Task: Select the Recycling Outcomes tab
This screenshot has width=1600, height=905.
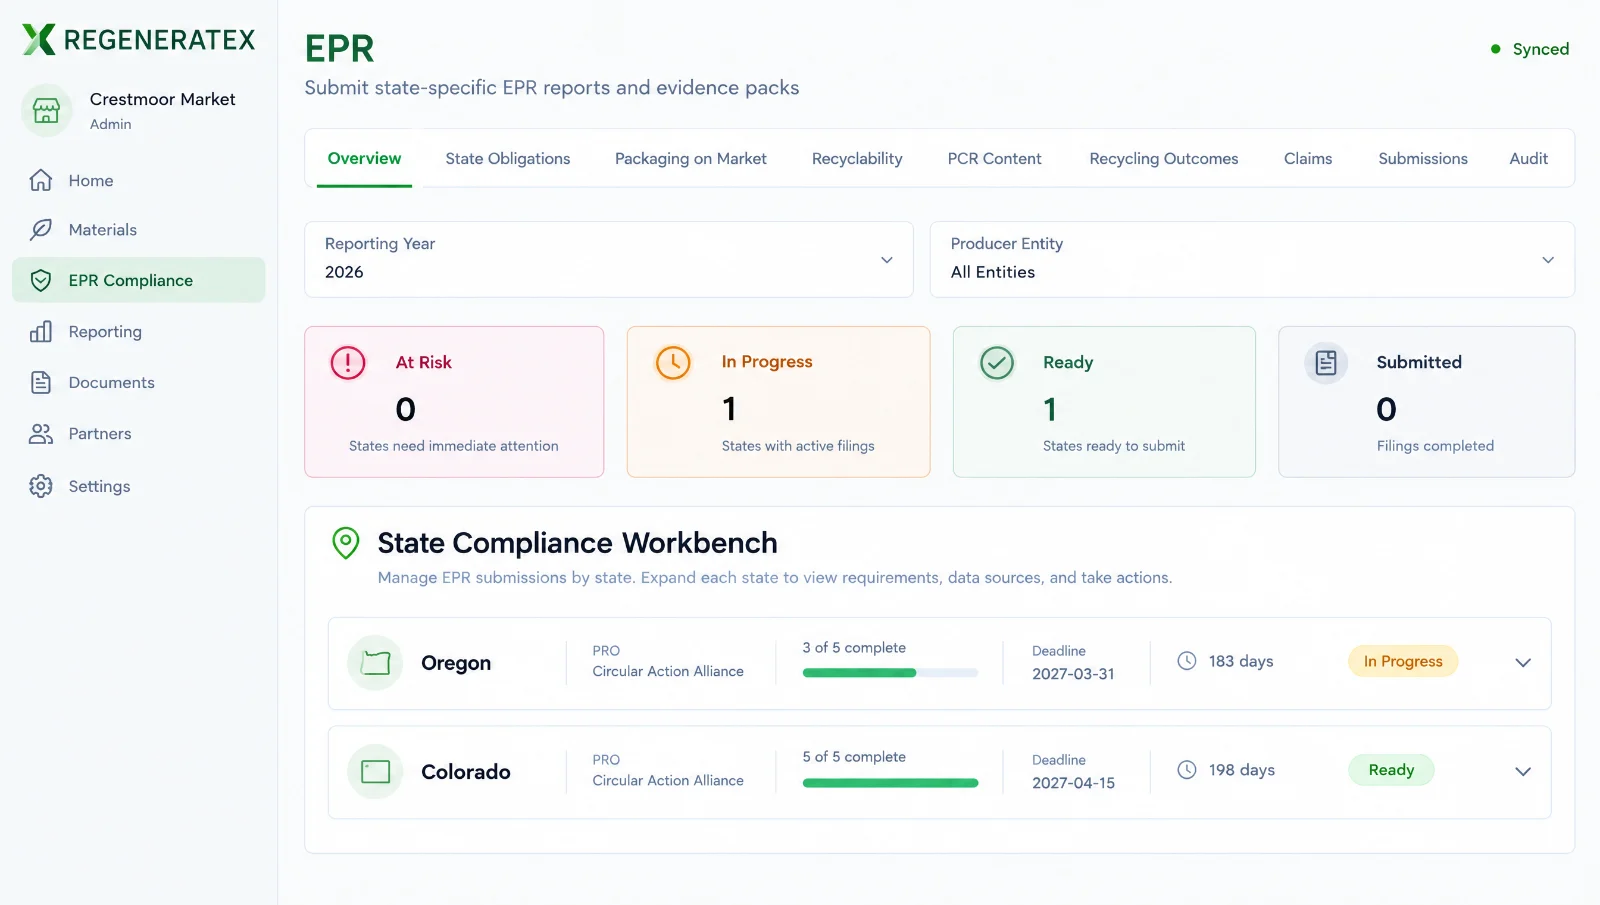Action: (x=1164, y=158)
